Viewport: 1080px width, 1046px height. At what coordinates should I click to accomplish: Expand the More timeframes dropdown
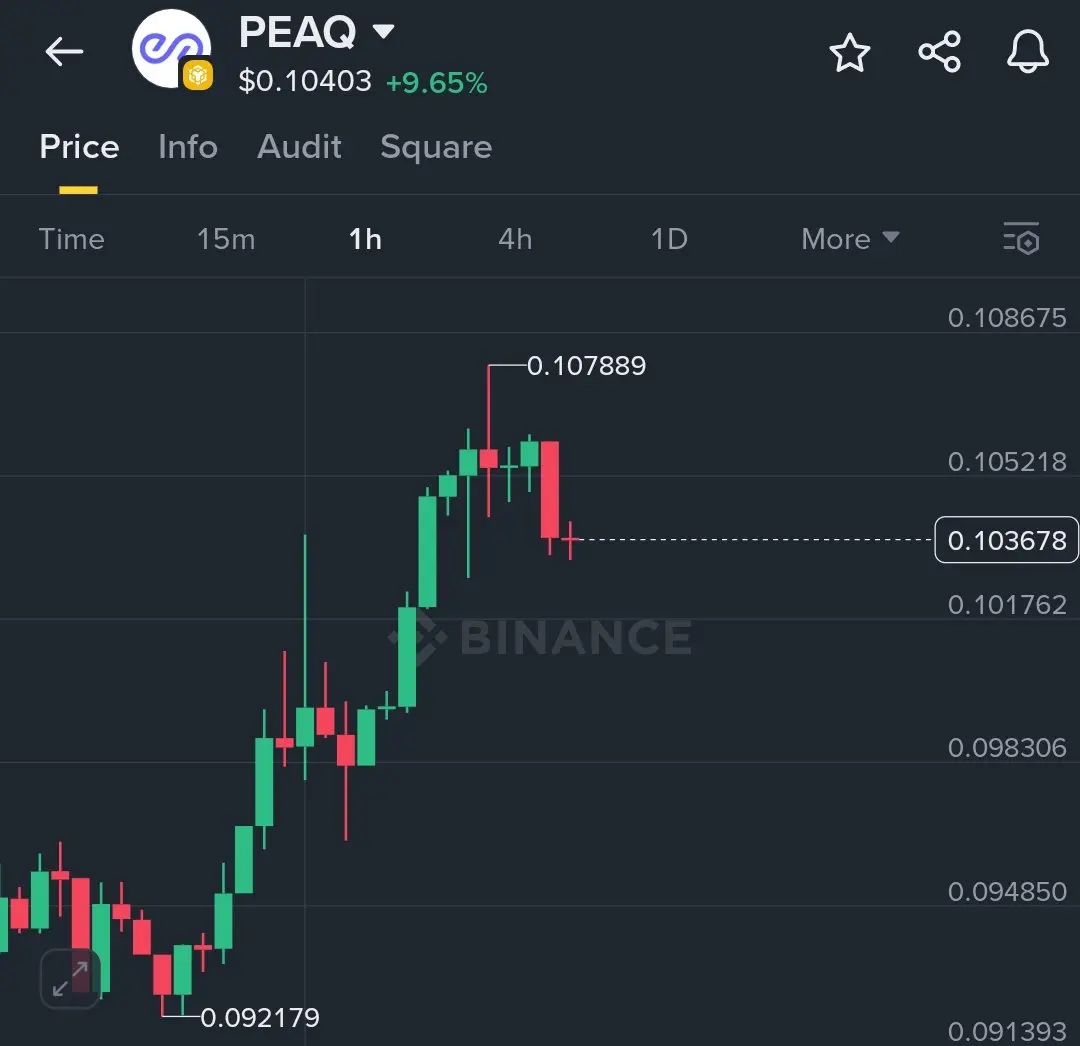point(850,239)
